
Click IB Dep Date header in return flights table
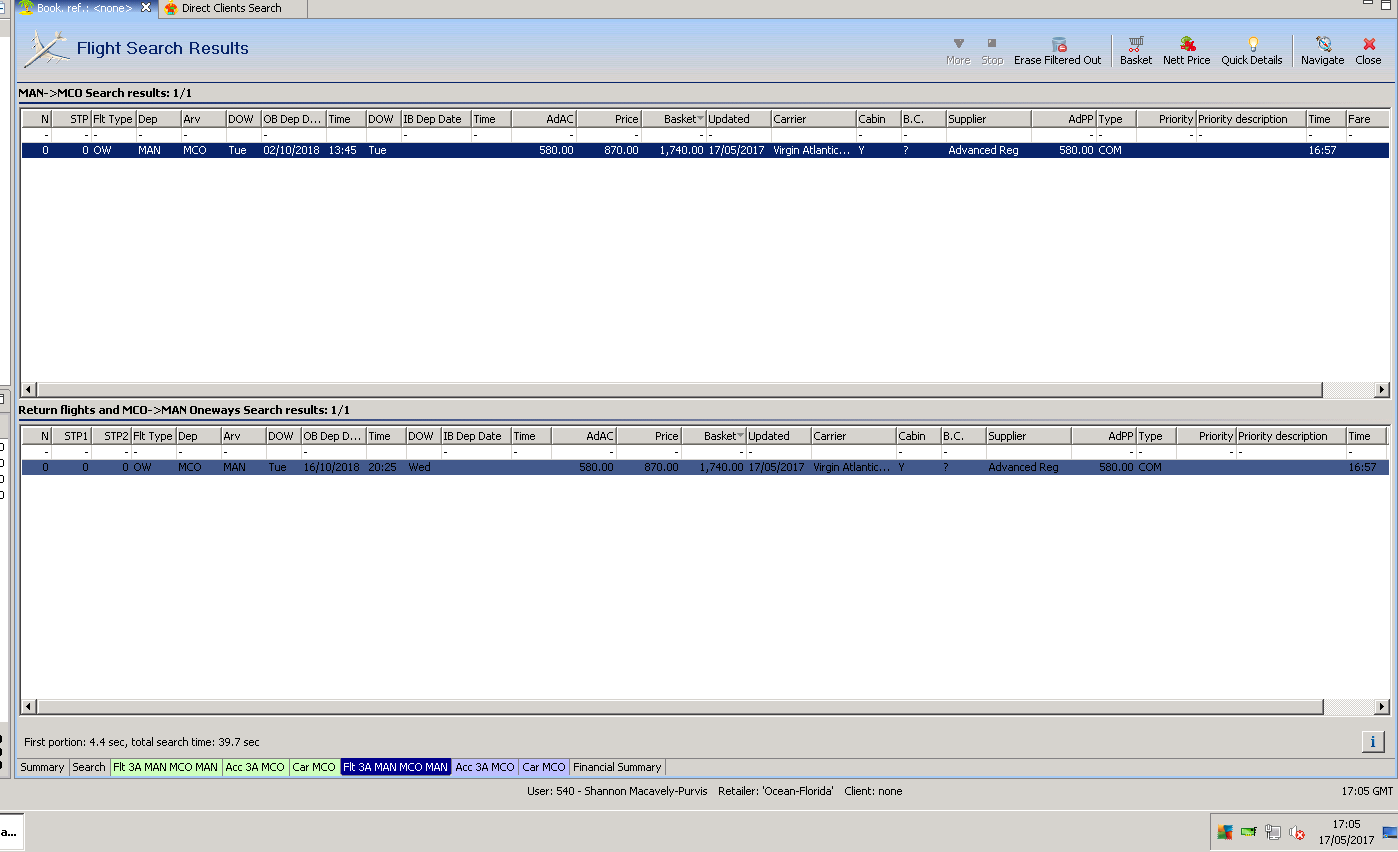[x=476, y=436]
